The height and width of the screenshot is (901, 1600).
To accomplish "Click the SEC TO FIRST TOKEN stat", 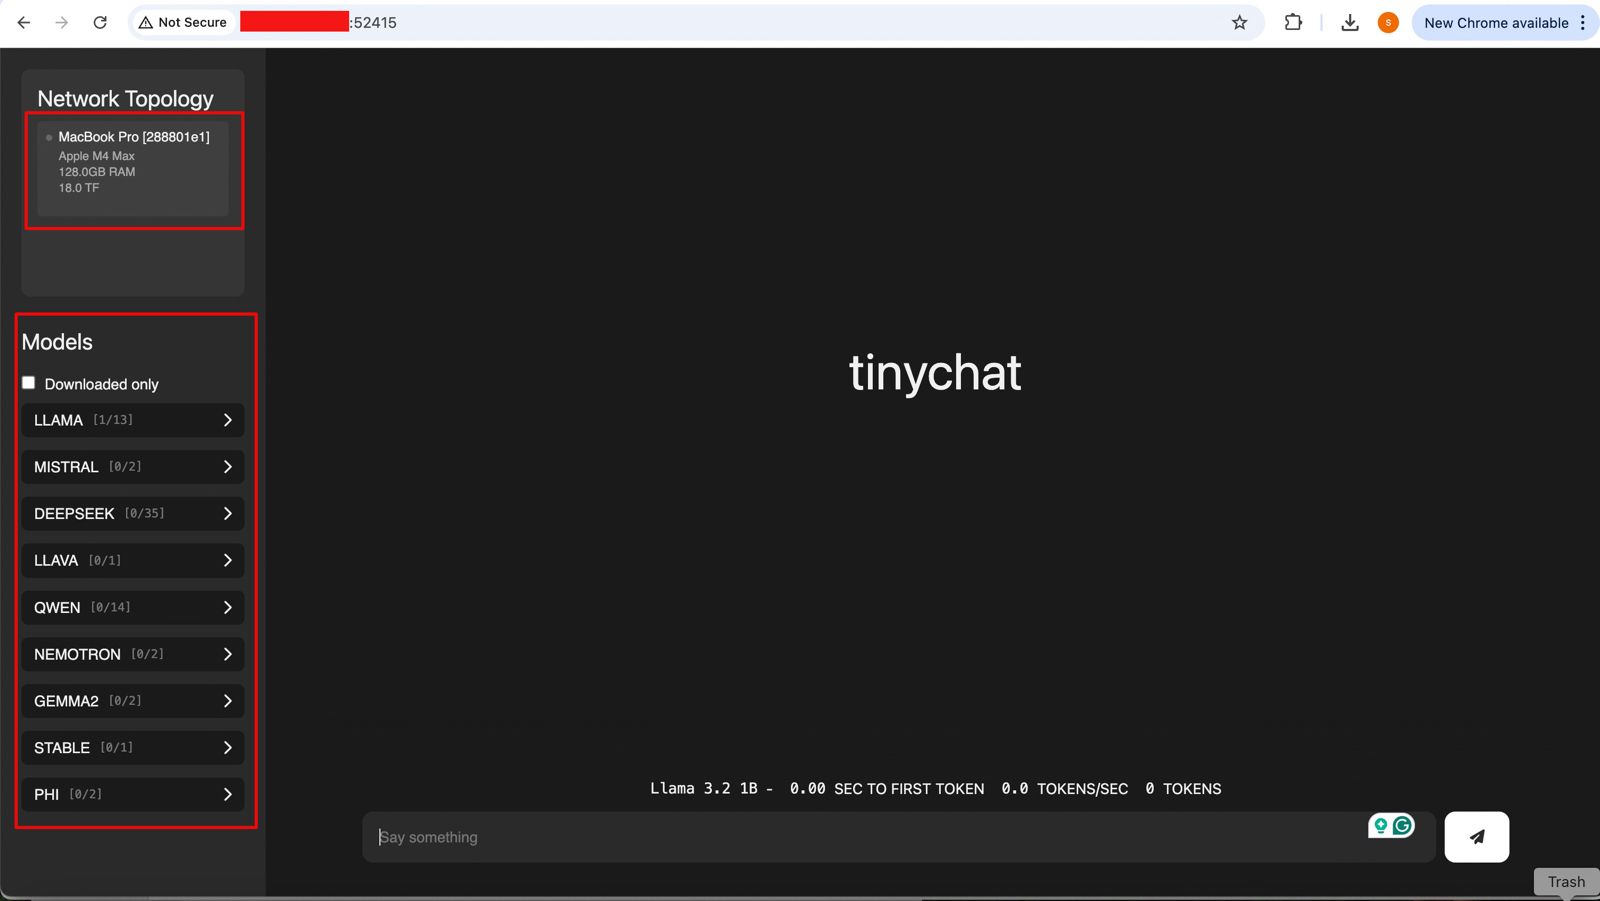I will [x=909, y=789].
